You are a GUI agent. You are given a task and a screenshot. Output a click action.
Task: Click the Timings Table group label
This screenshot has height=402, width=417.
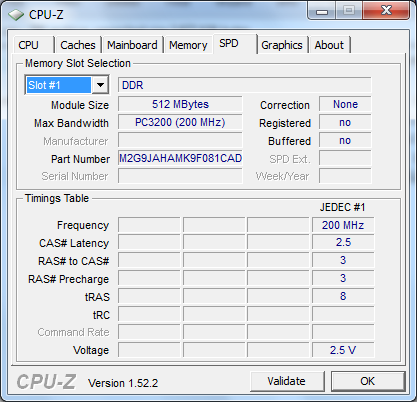[57, 198]
